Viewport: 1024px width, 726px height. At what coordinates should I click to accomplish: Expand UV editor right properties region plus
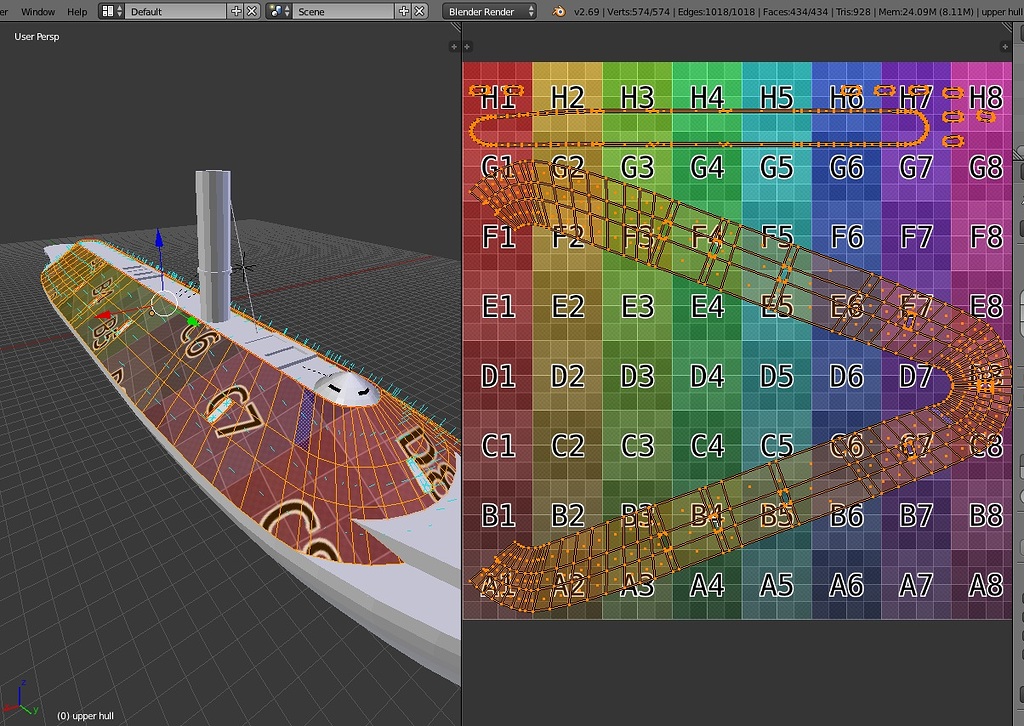[x=1005, y=46]
